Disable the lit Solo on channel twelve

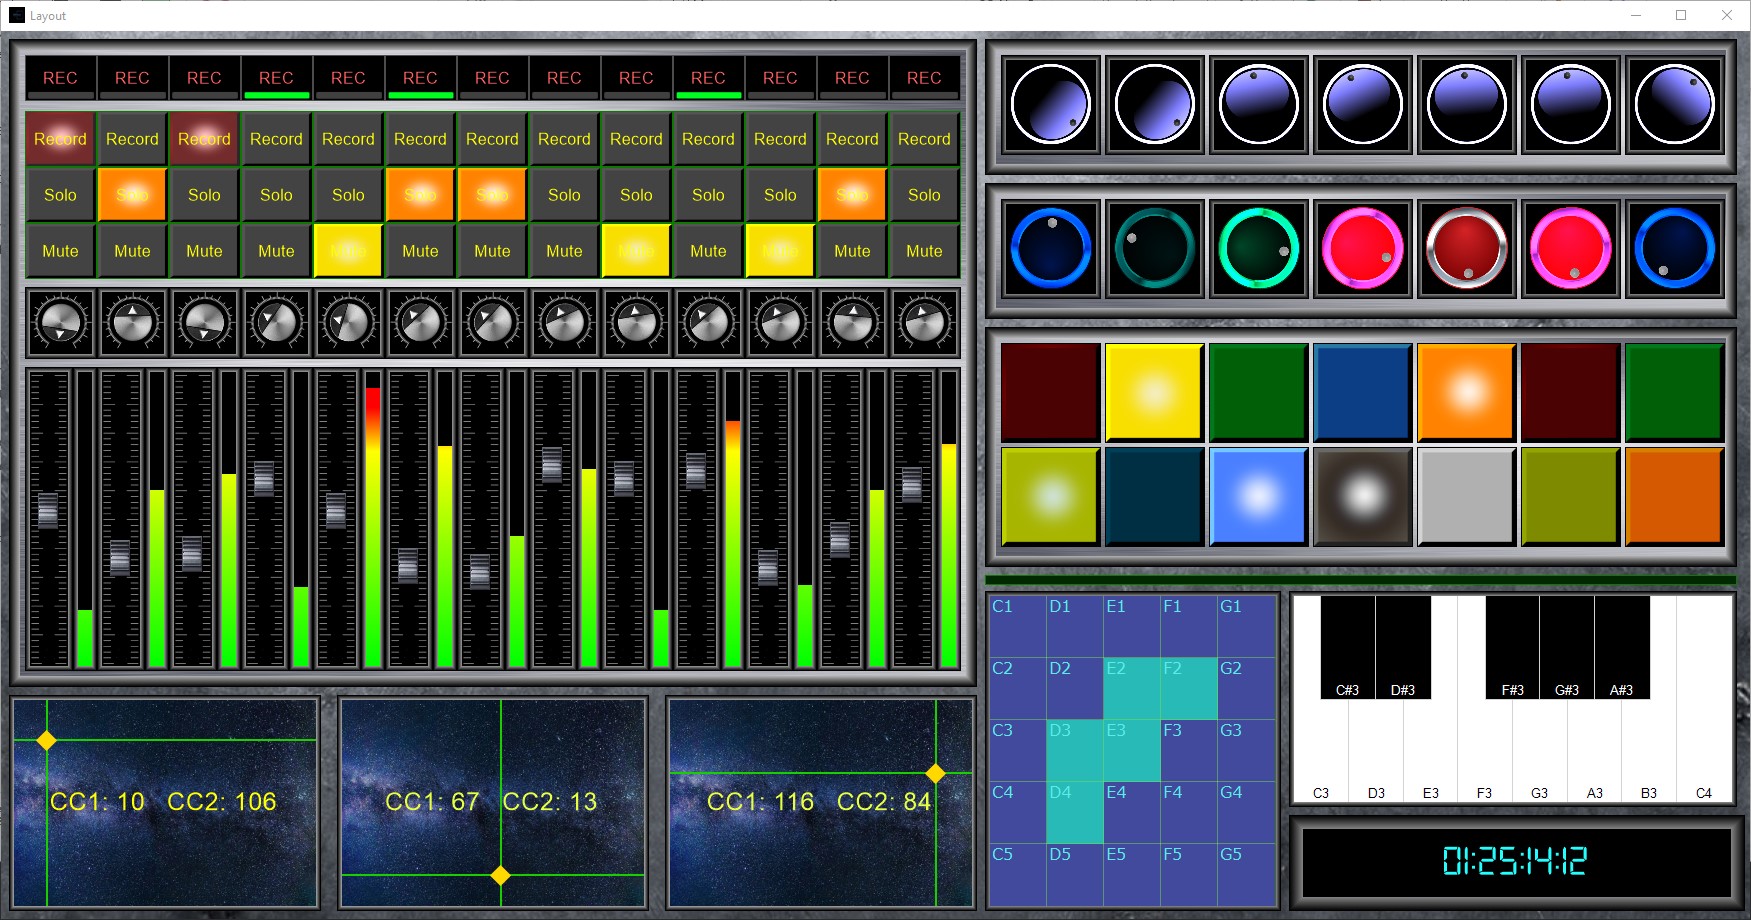[852, 195]
